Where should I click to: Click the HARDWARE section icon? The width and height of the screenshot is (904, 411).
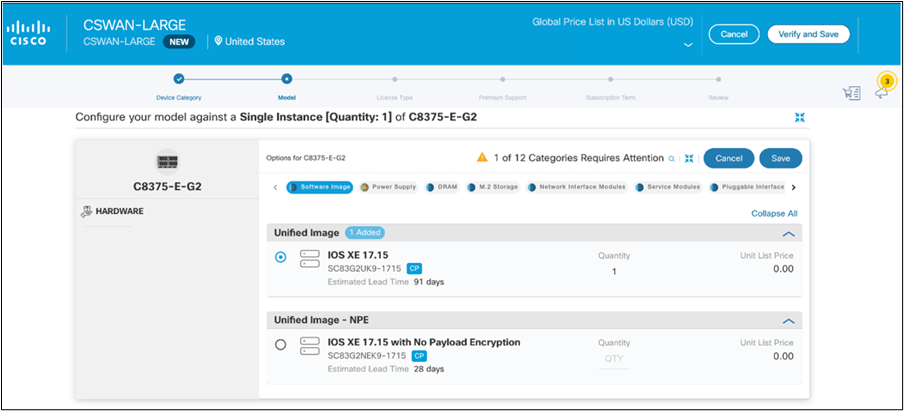86,212
